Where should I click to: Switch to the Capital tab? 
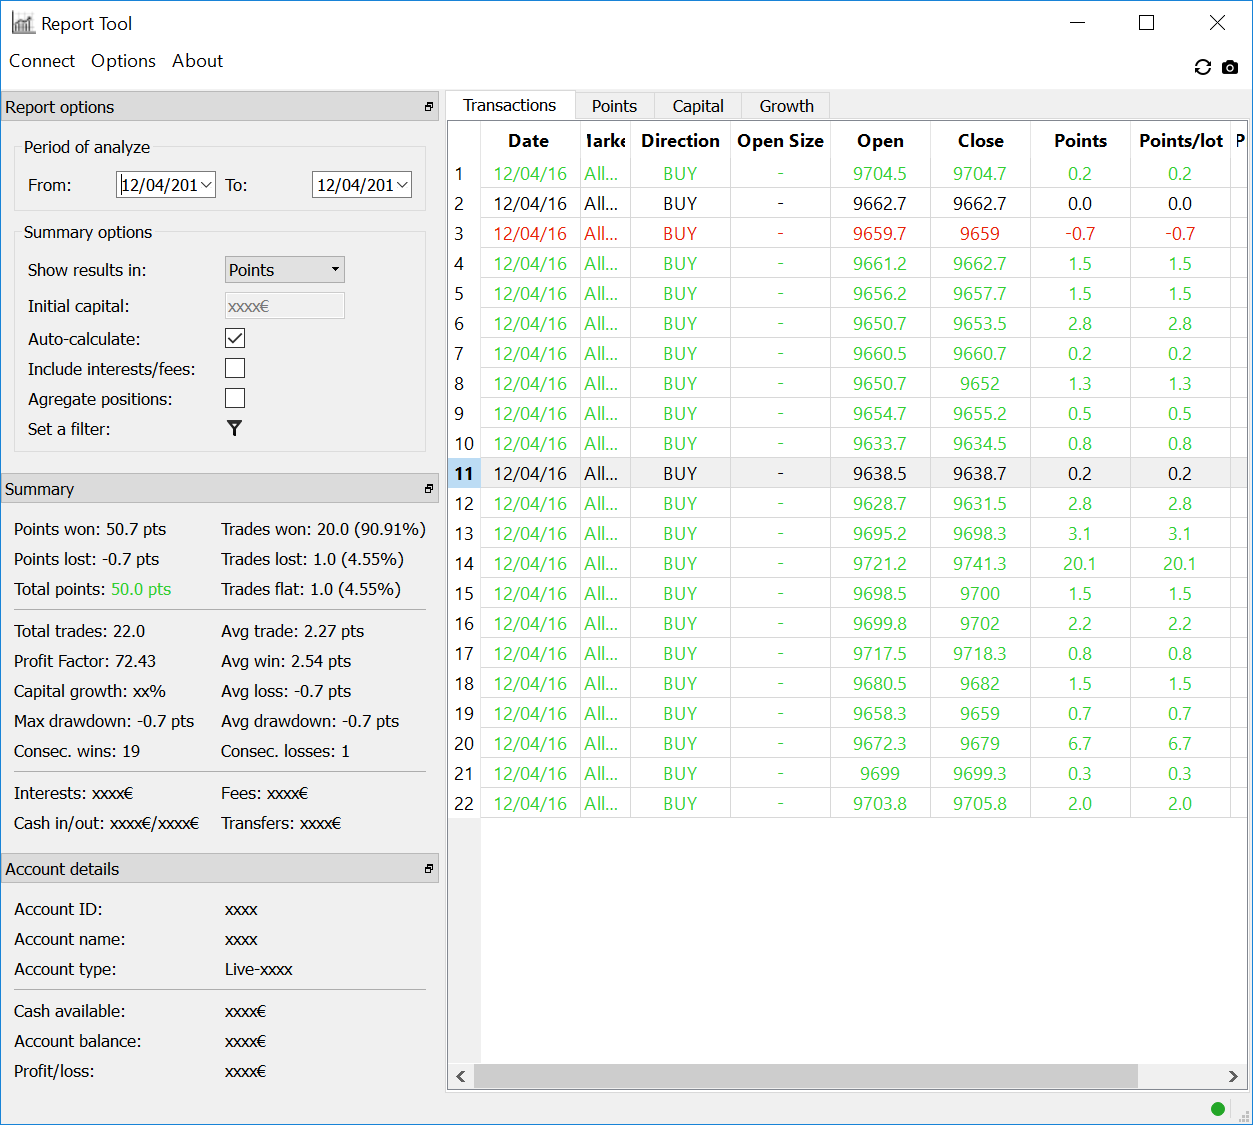pyautogui.click(x=697, y=106)
